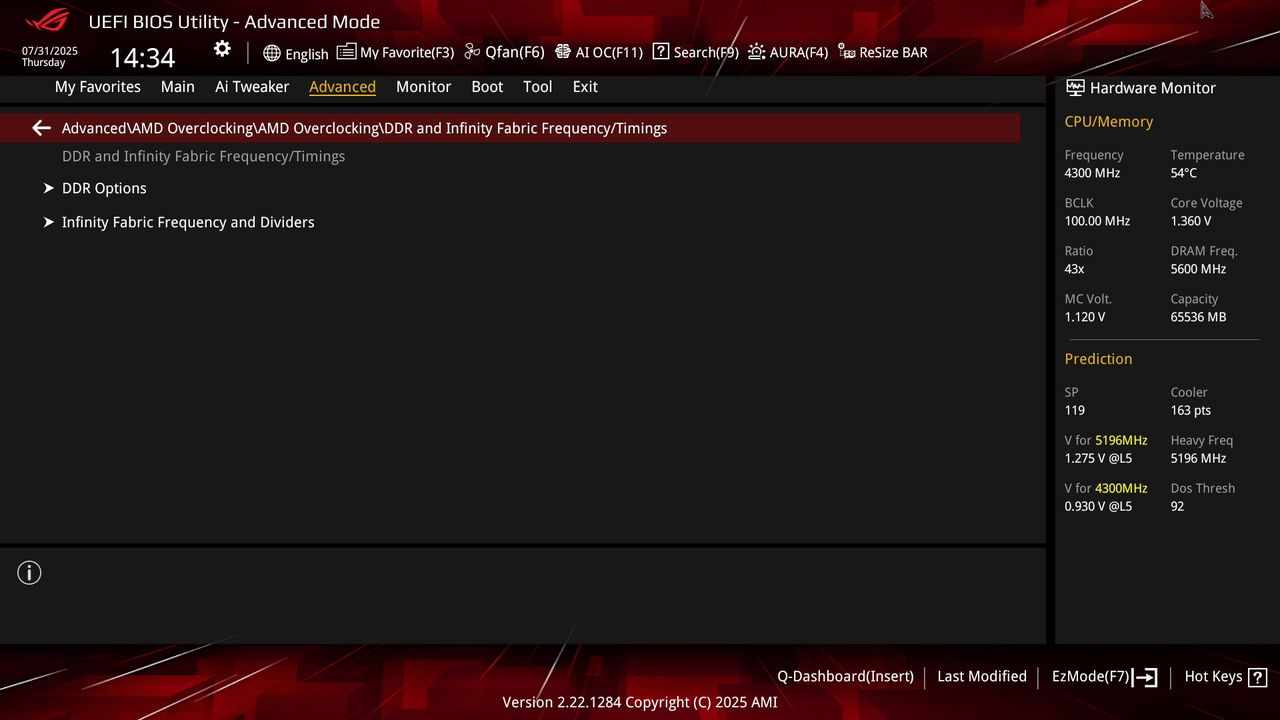View Last Modified settings list
1280x720 pixels.
pos(981,677)
